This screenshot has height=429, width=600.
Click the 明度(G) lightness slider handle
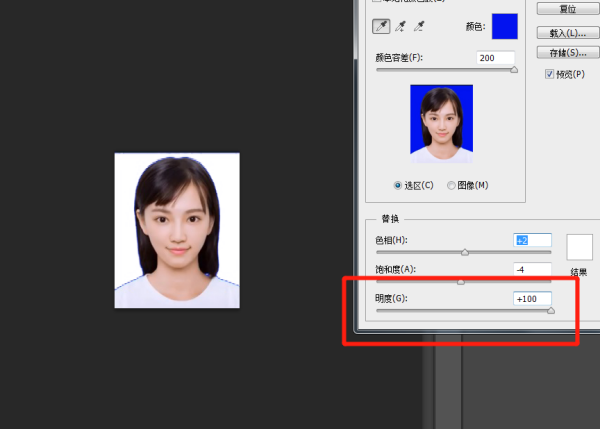(x=551, y=311)
